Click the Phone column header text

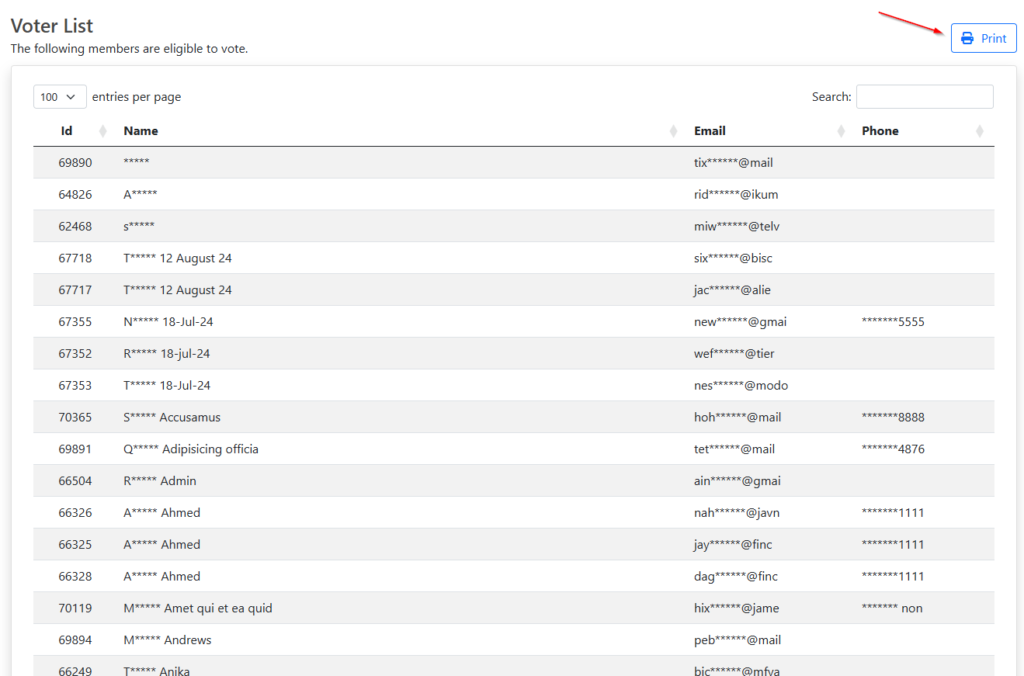[880, 131]
